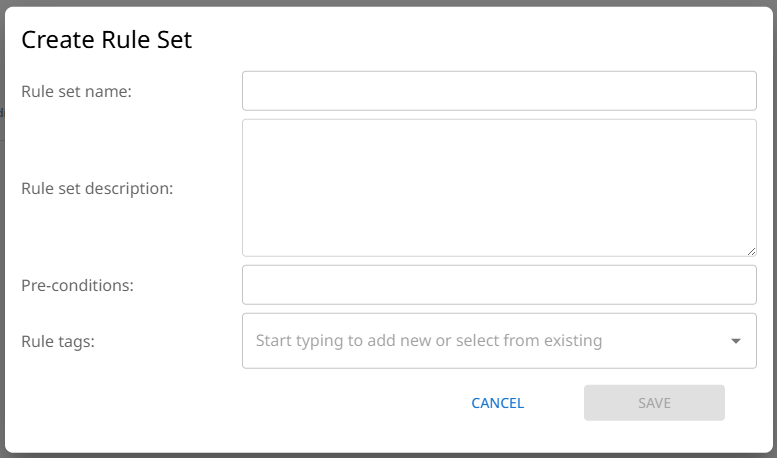Screen dimensions: 777x458
Task: Click the dimmed backdrop above the dialog
Action: point(388,3)
